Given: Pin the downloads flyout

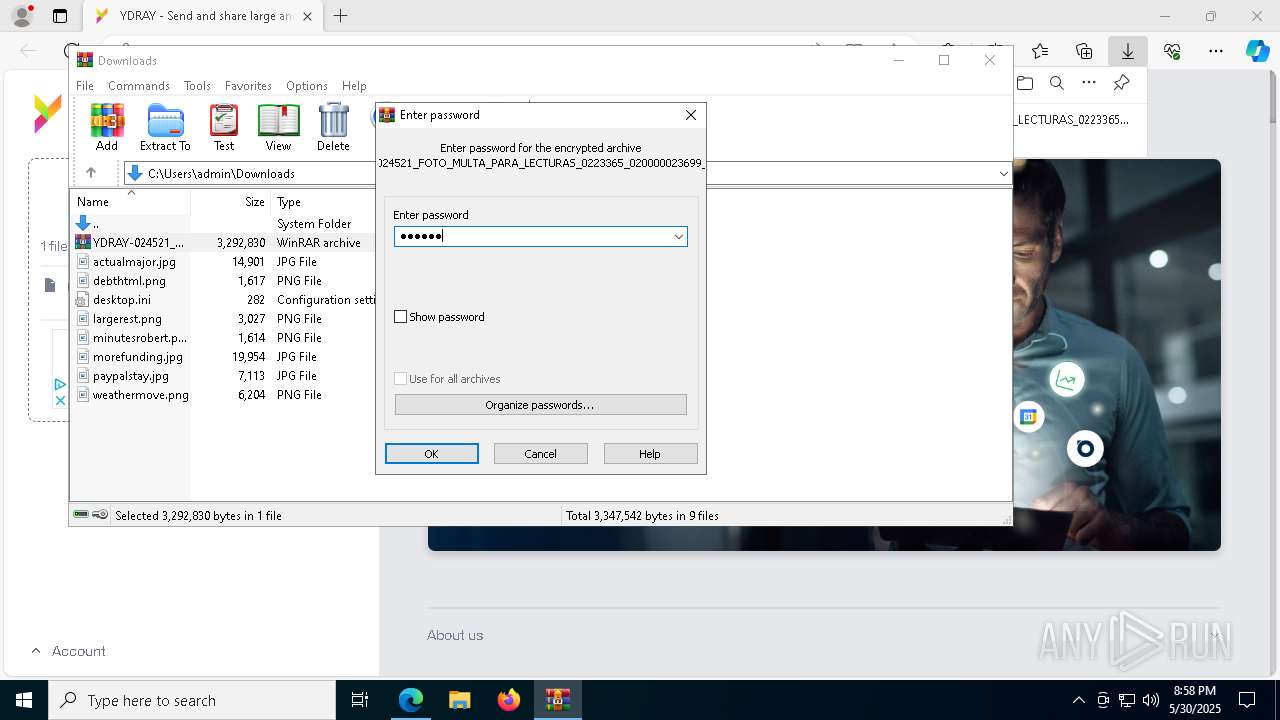Looking at the screenshot, I should (x=1121, y=83).
